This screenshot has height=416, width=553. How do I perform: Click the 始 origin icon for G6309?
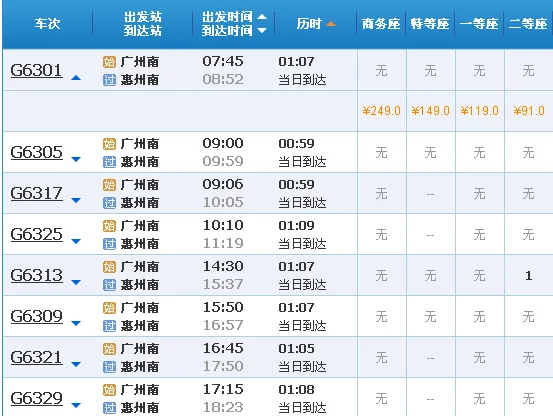(x=109, y=308)
